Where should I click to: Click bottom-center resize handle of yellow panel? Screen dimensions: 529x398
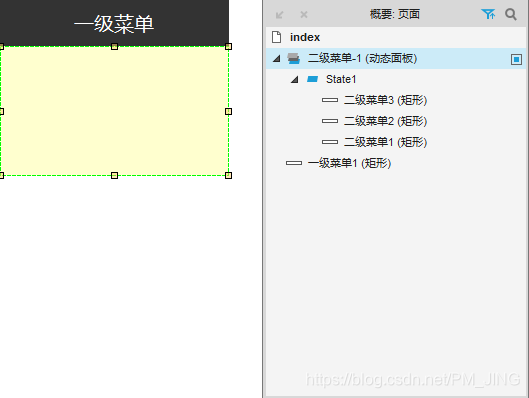(x=114, y=175)
